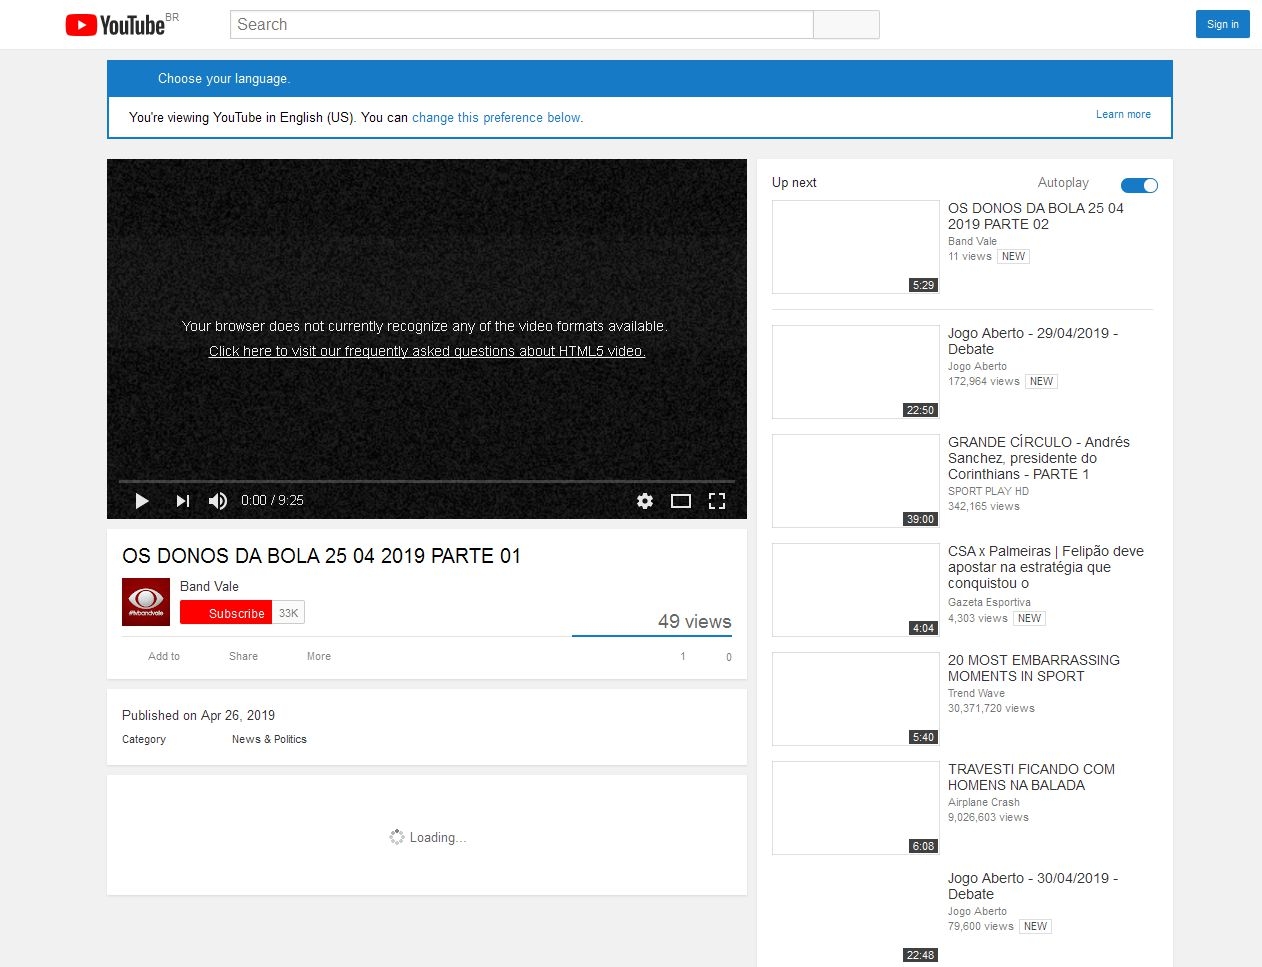Open the More actions dropdown

pos(318,657)
